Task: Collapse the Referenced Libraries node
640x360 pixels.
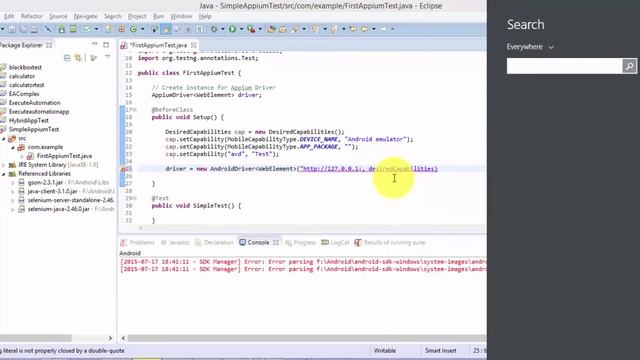Action: (4, 174)
